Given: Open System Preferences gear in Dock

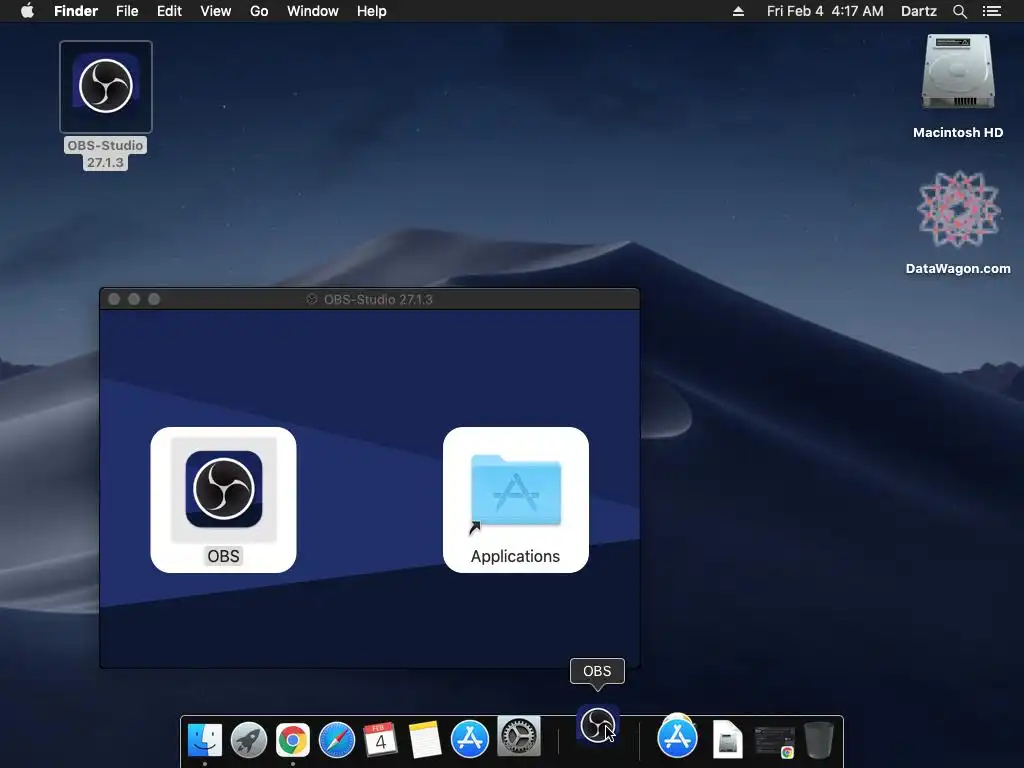Looking at the screenshot, I should [x=519, y=736].
